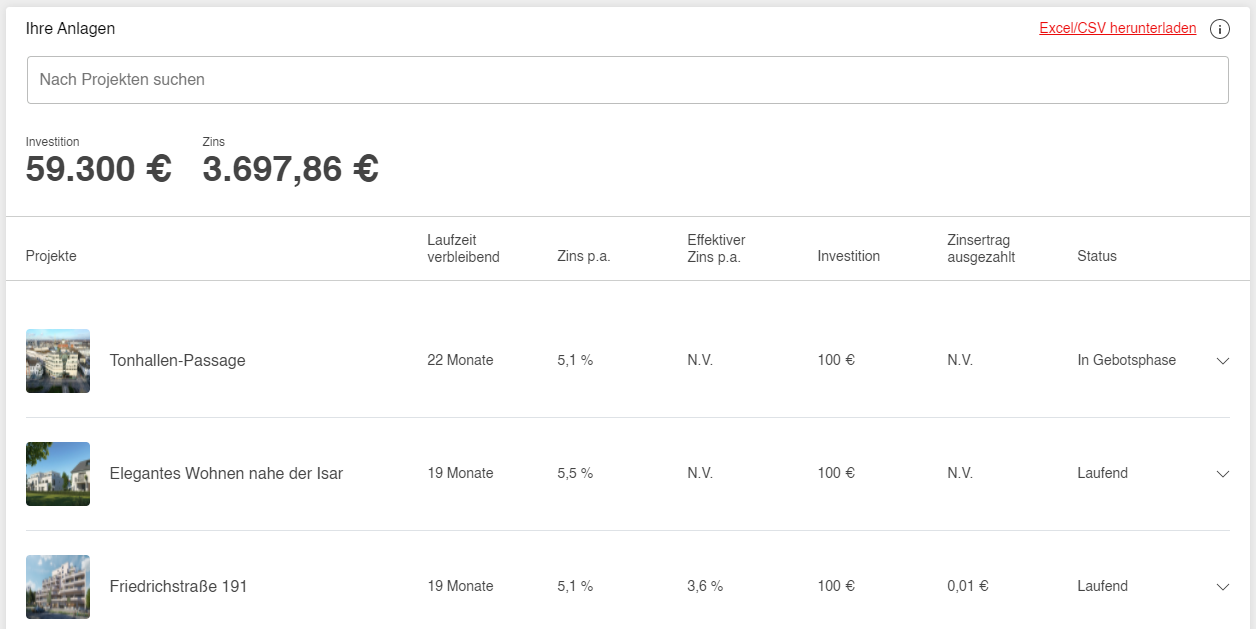Open the Friedrichstraße 191 thumbnail image

click(58, 587)
